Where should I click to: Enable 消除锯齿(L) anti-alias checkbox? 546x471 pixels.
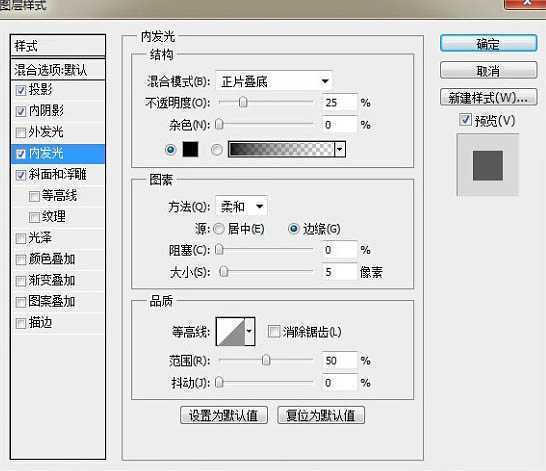coord(274,331)
